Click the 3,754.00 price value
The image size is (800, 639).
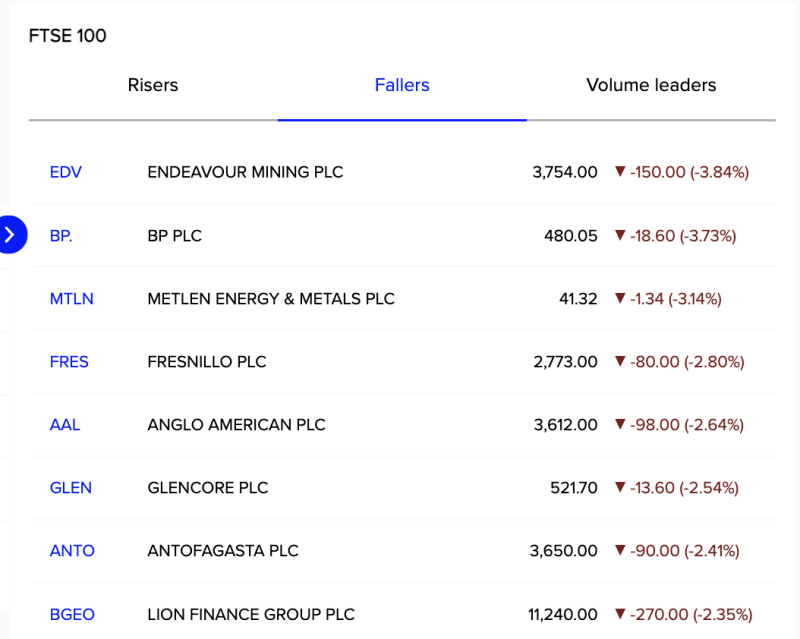click(565, 172)
